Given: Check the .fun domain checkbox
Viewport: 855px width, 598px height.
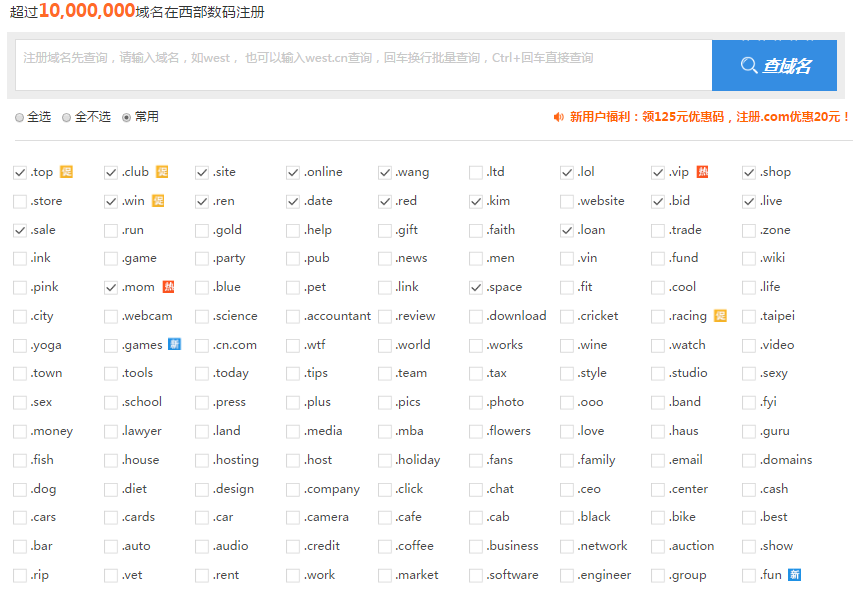Looking at the screenshot, I should 749,575.
